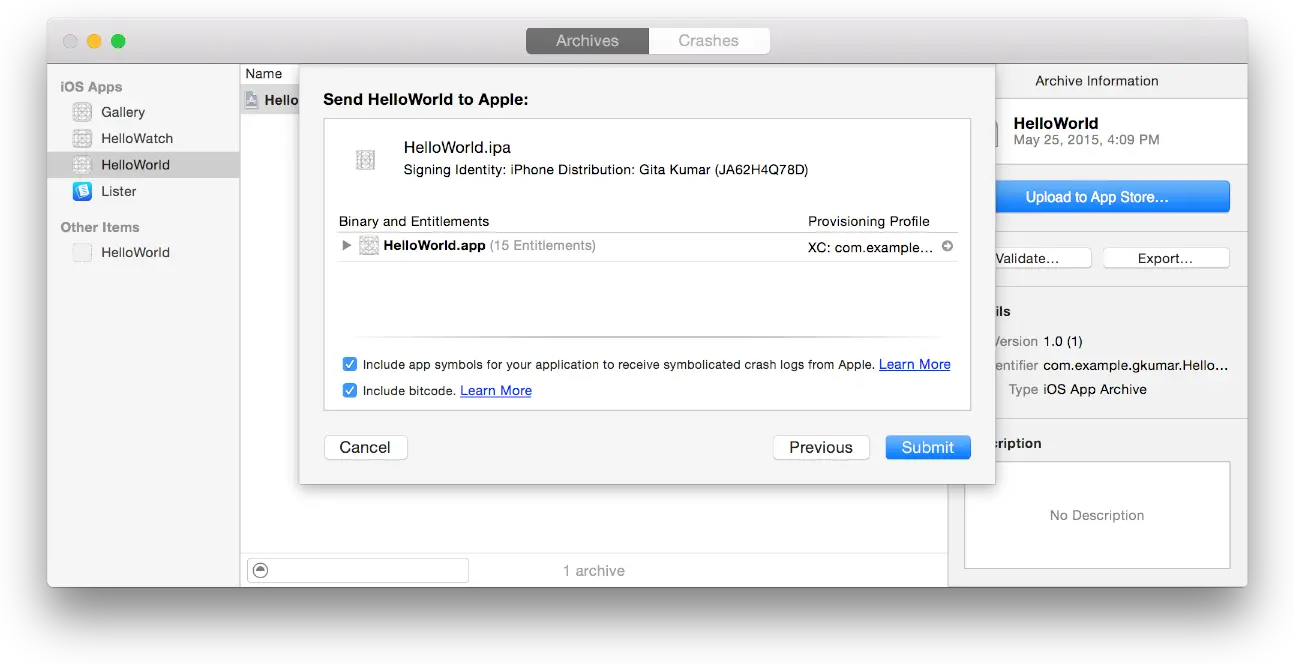1294x664 pixels.
Task: Click the Gallery app icon in sidebar
Action: (x=82, y=112)
